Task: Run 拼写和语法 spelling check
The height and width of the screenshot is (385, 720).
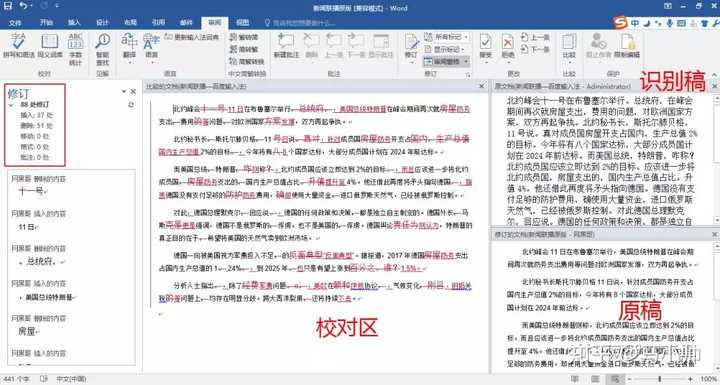Action: (19, 45)
